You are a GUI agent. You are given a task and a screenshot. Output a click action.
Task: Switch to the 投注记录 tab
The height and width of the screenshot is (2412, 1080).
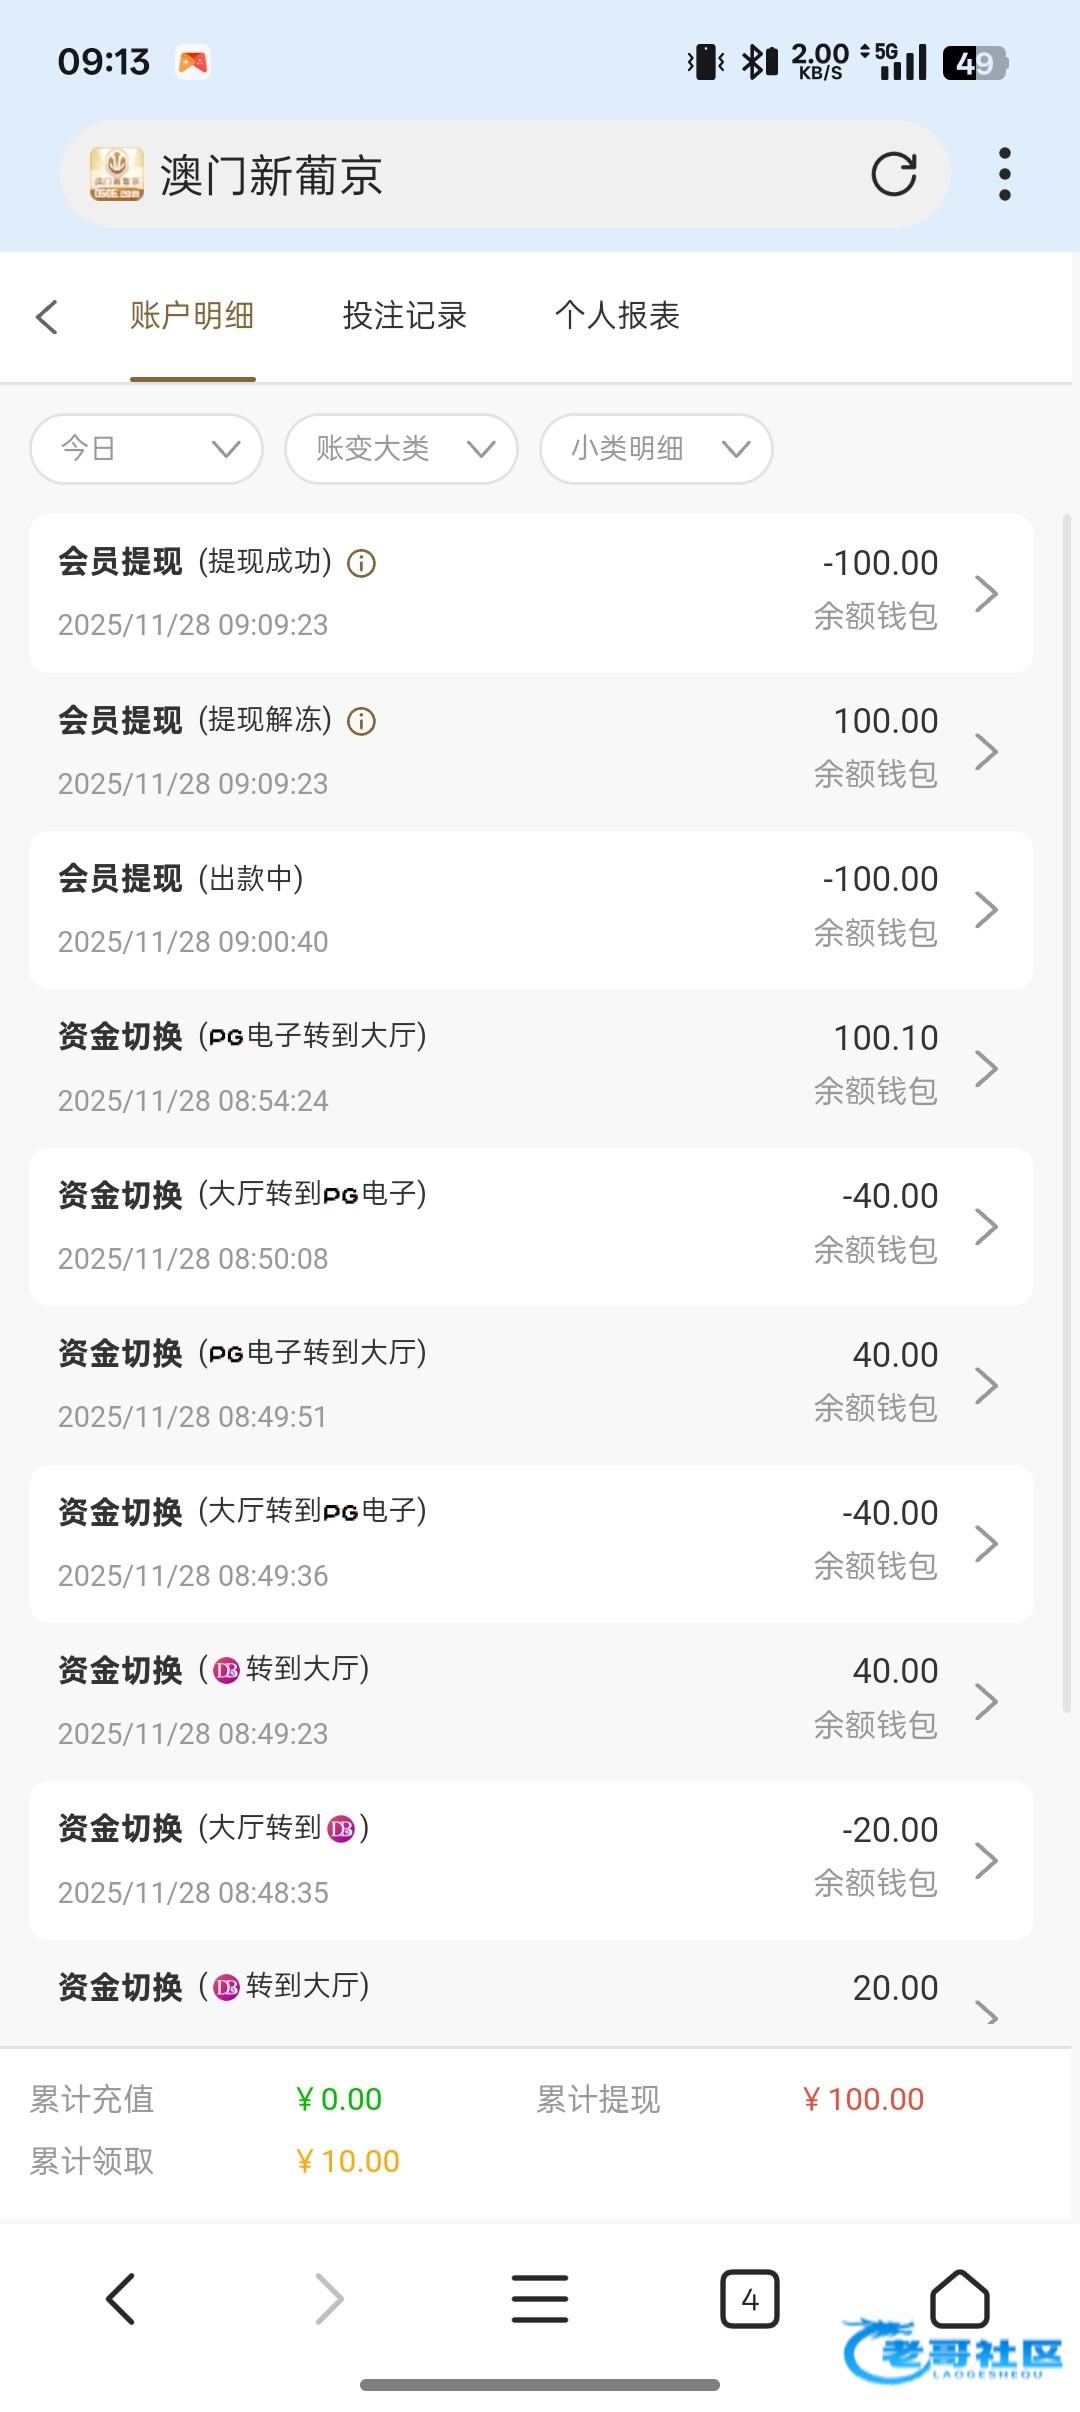pyautogui.click(x=405, y=316)
